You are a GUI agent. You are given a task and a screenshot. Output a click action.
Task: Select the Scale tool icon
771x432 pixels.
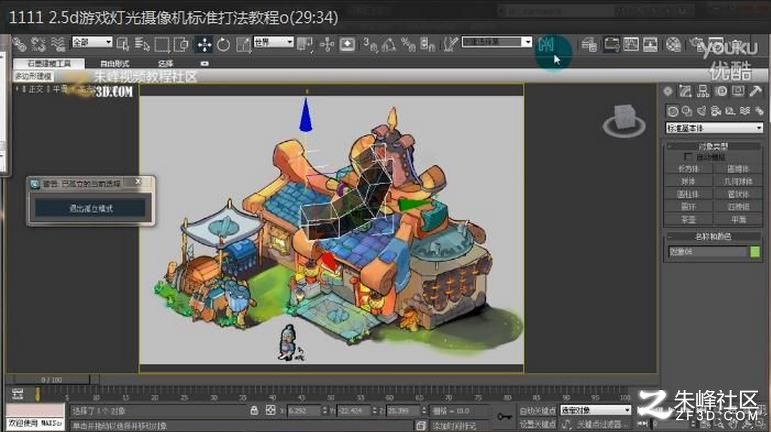(243, 45)
